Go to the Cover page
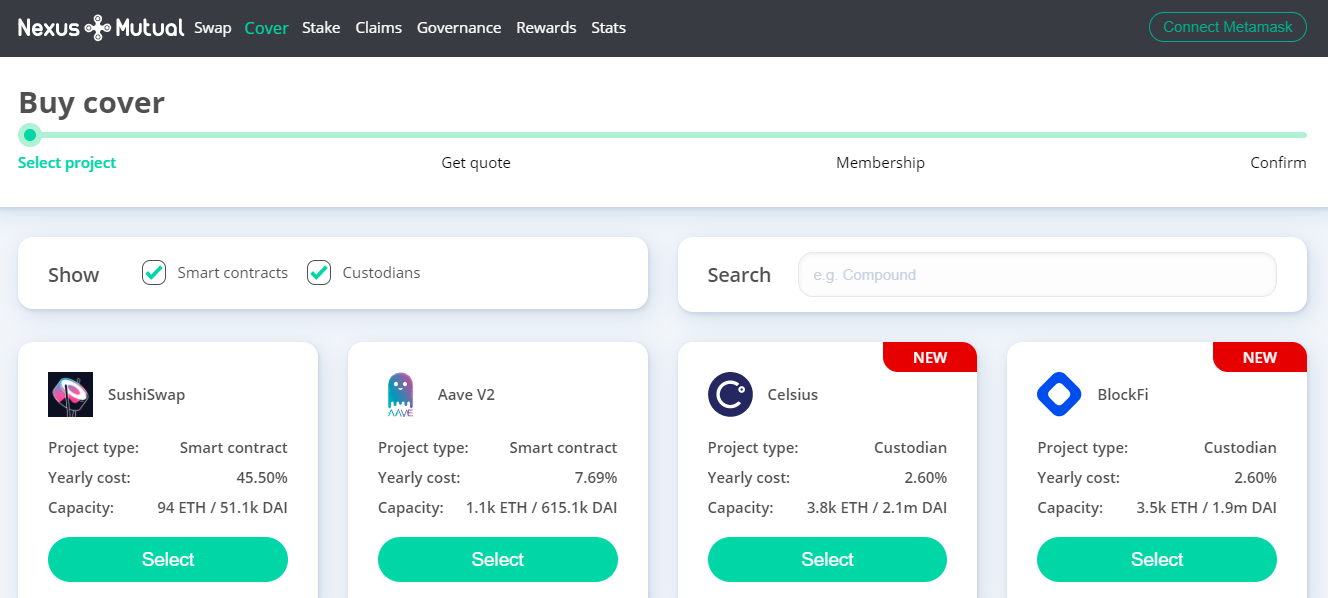This screenshot has width=1328, height=598. point(267,28)
